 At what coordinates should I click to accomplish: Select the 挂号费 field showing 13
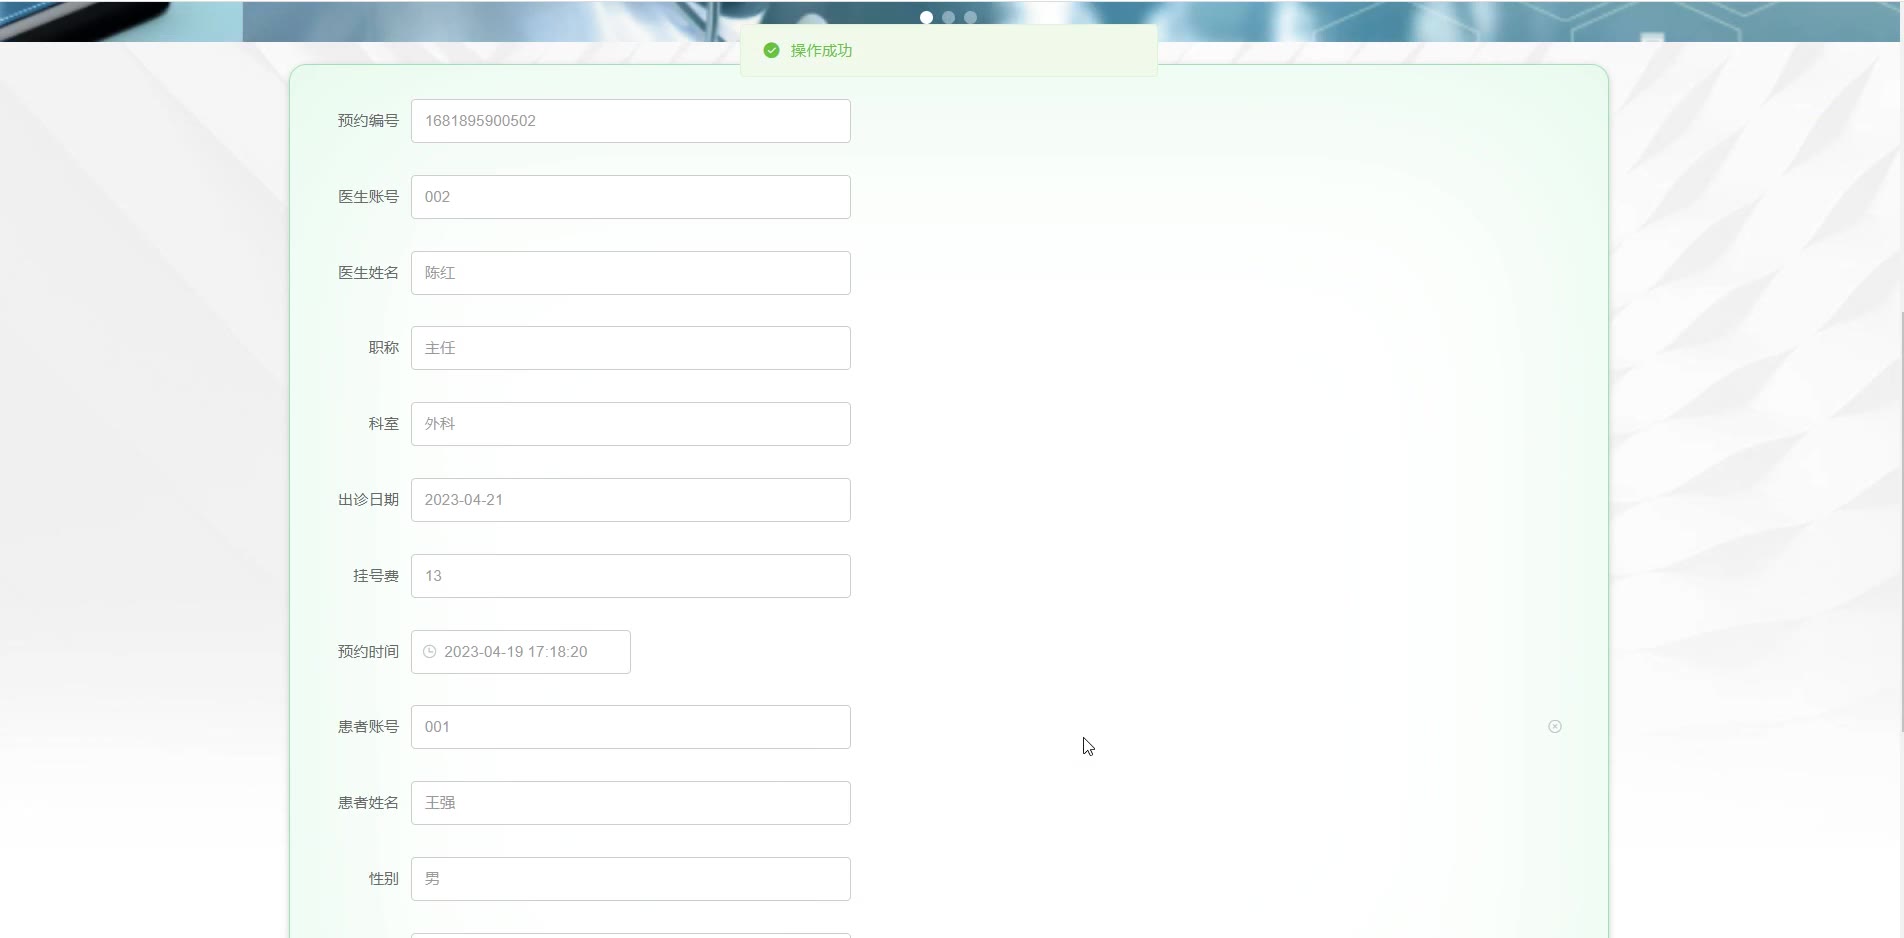[630, 576]
